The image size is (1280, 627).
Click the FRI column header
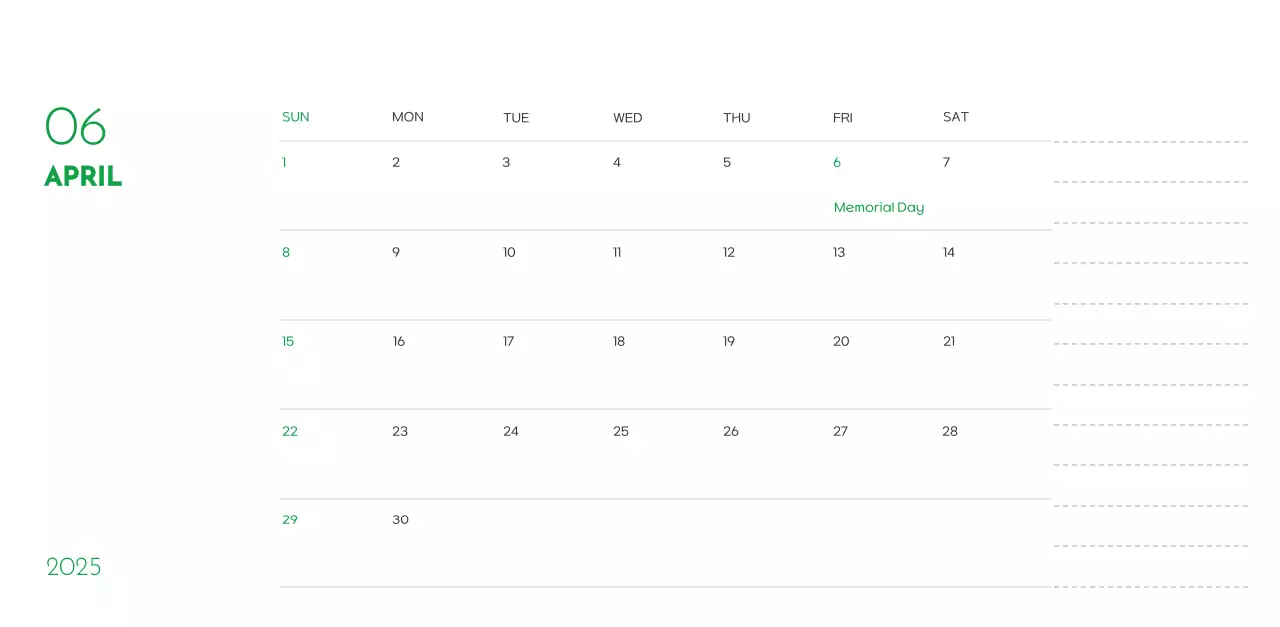point(842,117)
